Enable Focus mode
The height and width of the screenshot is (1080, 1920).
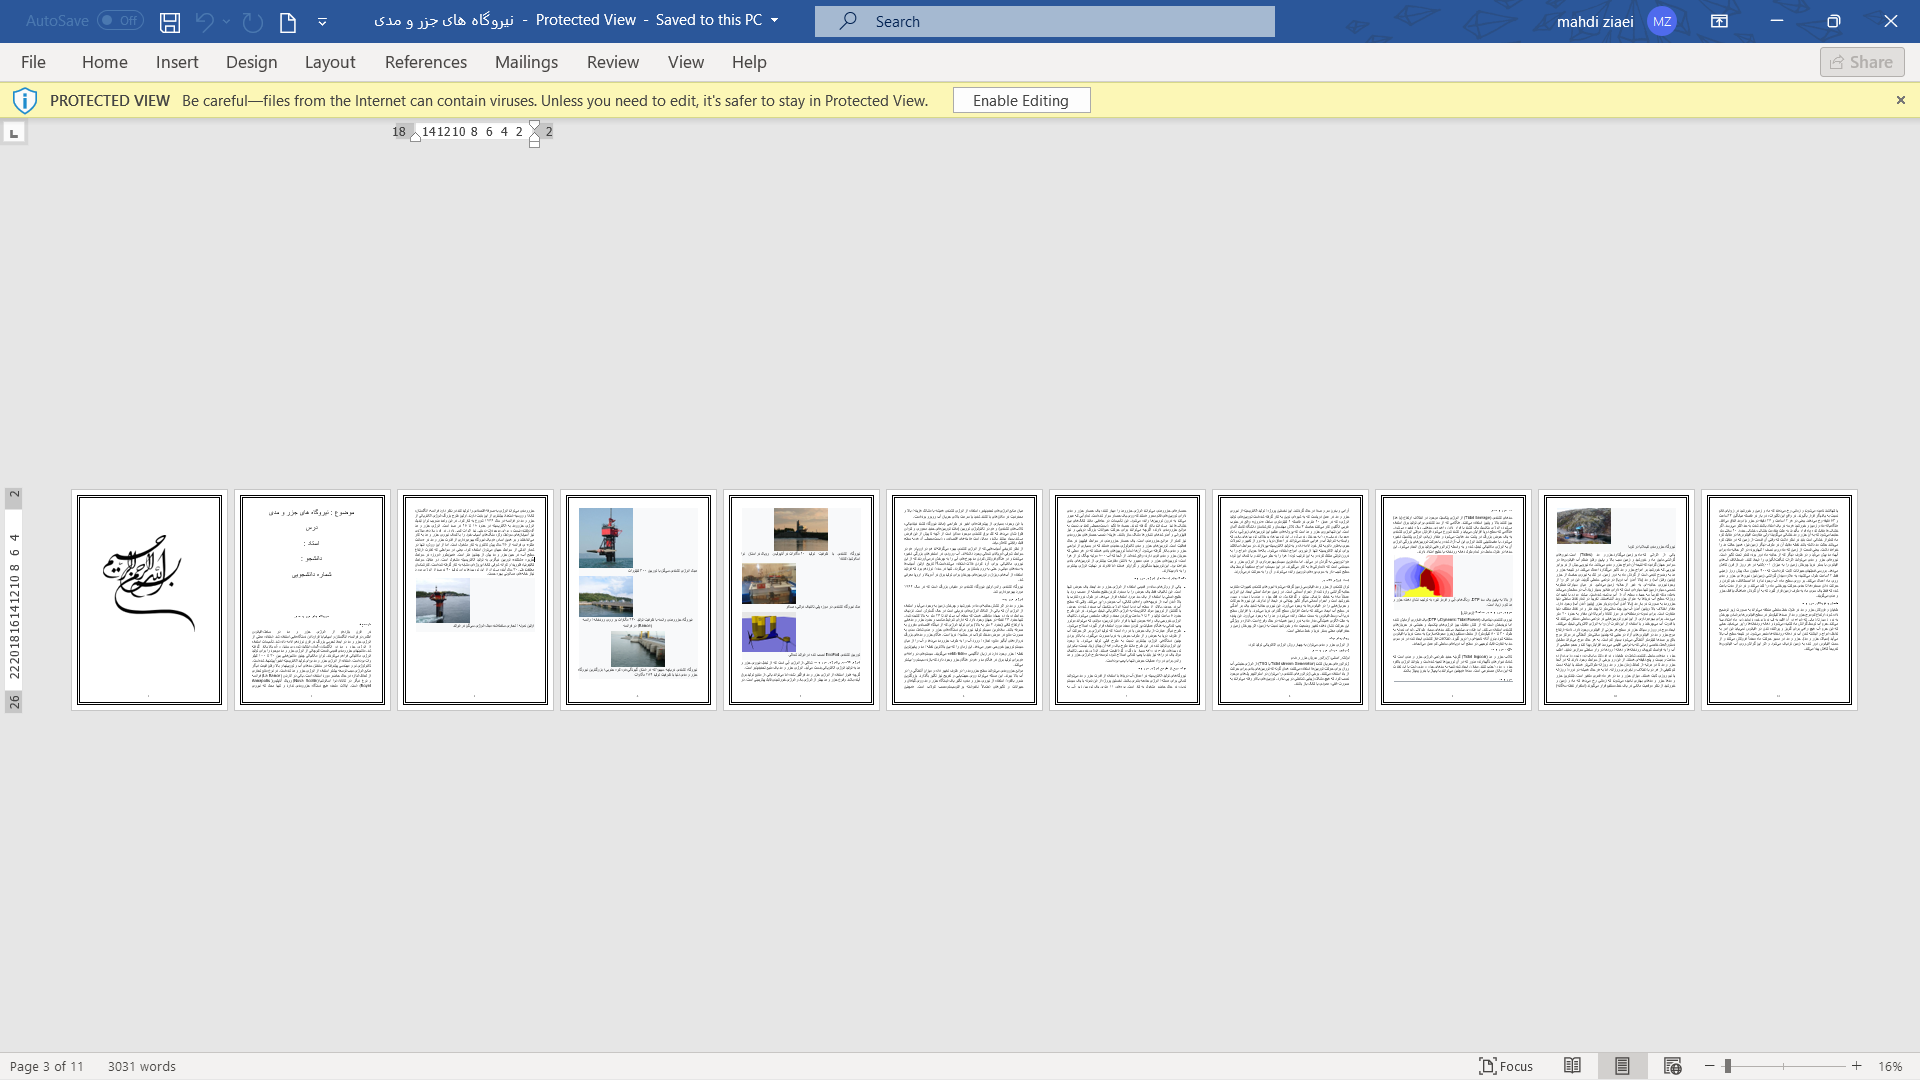1506,1066
